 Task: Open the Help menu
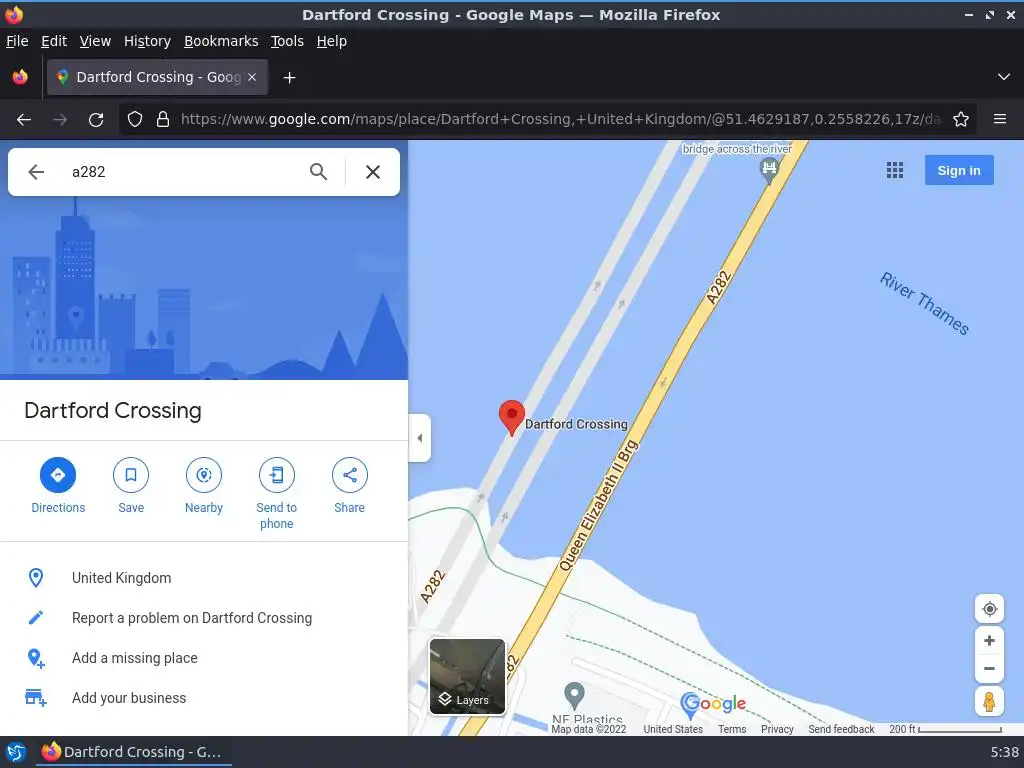tap(332, 41)
